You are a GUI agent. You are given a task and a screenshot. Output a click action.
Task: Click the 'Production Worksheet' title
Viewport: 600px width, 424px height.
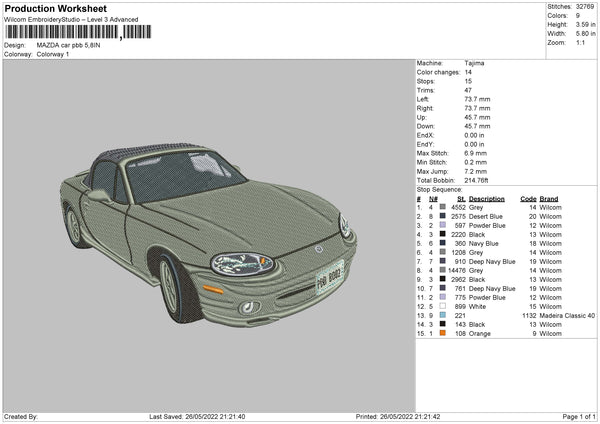56,8
